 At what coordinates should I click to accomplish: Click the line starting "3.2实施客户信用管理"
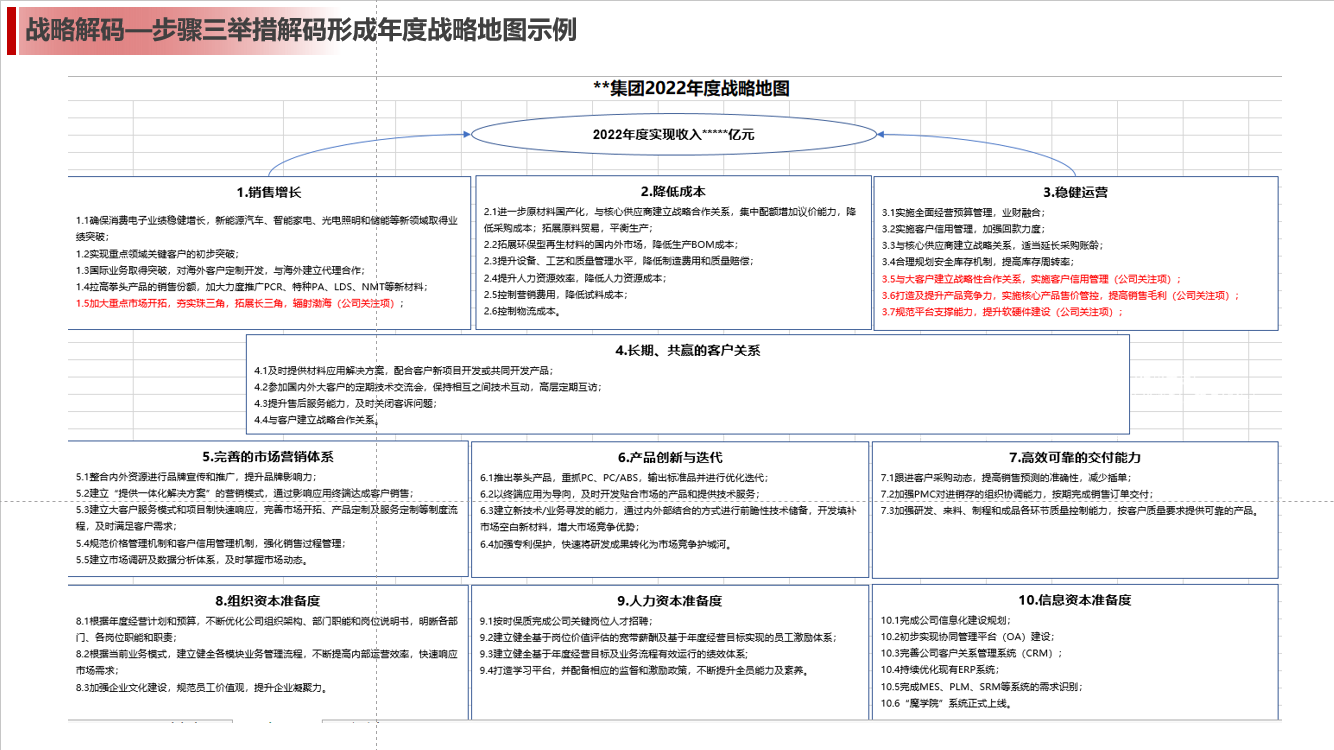(962, 228)
